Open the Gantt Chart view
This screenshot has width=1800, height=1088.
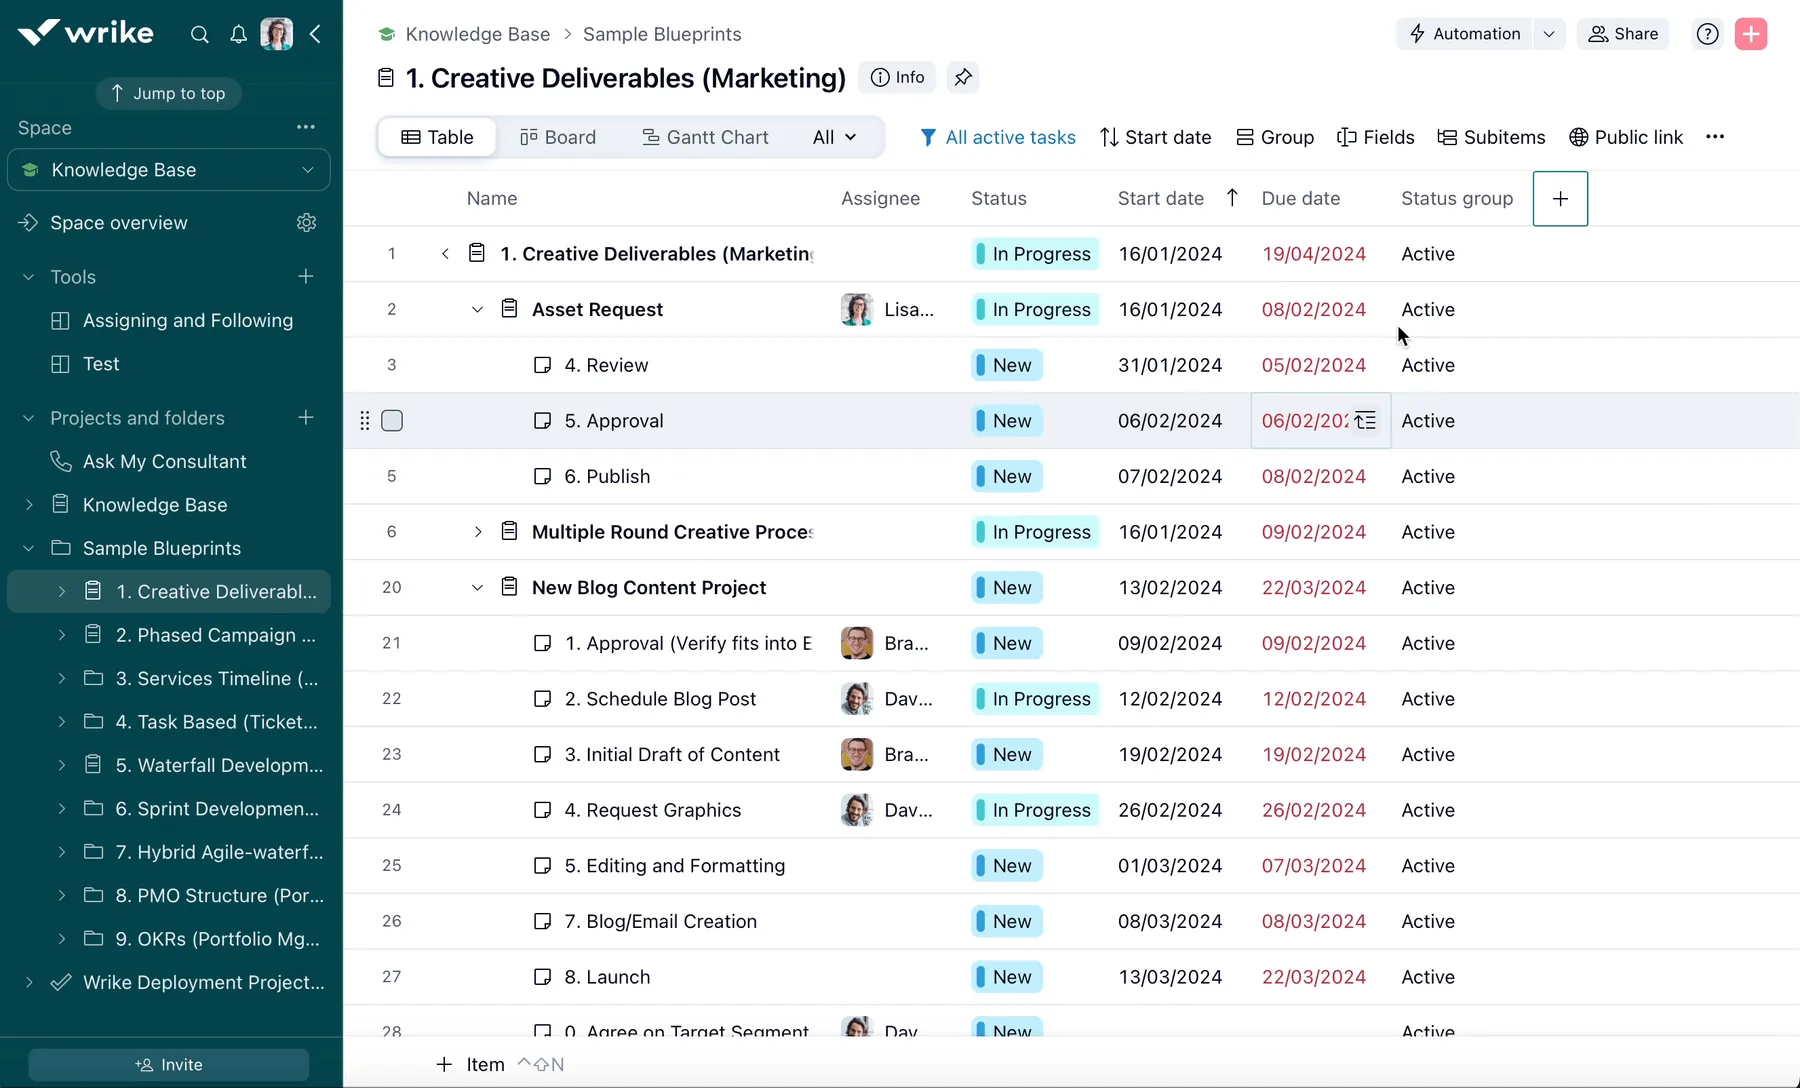point(705,137)
